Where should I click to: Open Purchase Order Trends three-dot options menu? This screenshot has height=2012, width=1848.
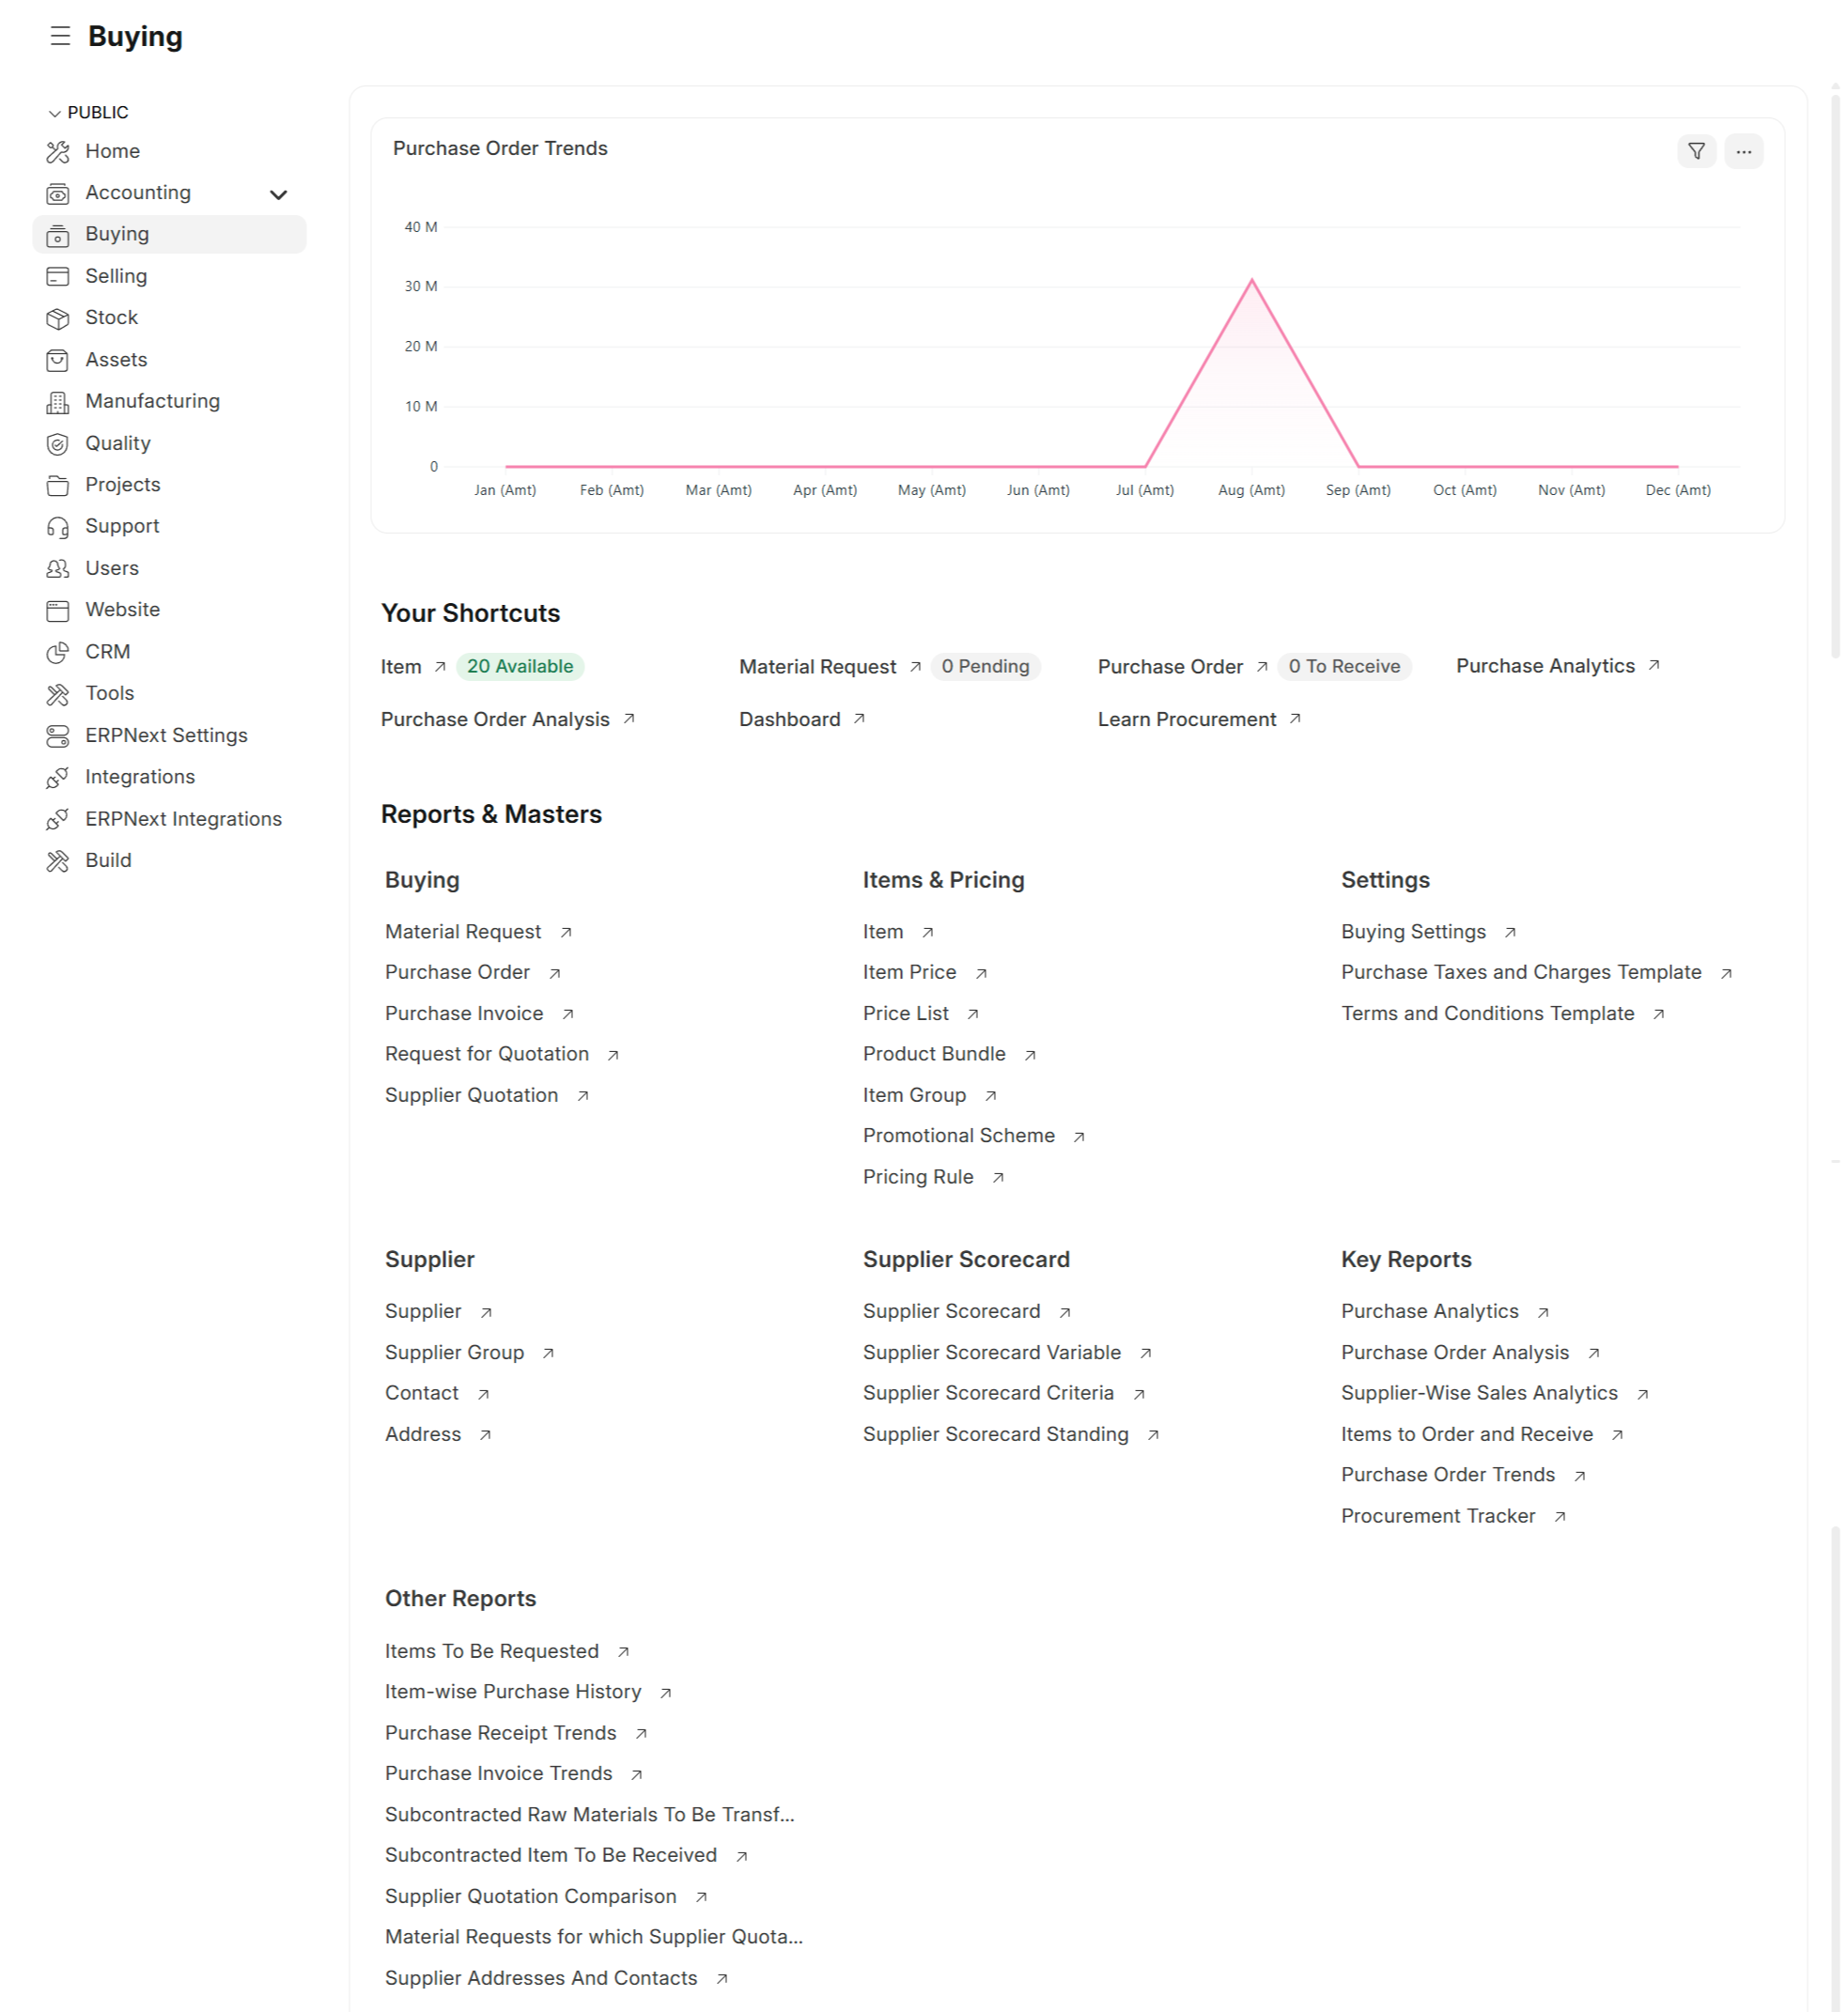(1743, 151)
